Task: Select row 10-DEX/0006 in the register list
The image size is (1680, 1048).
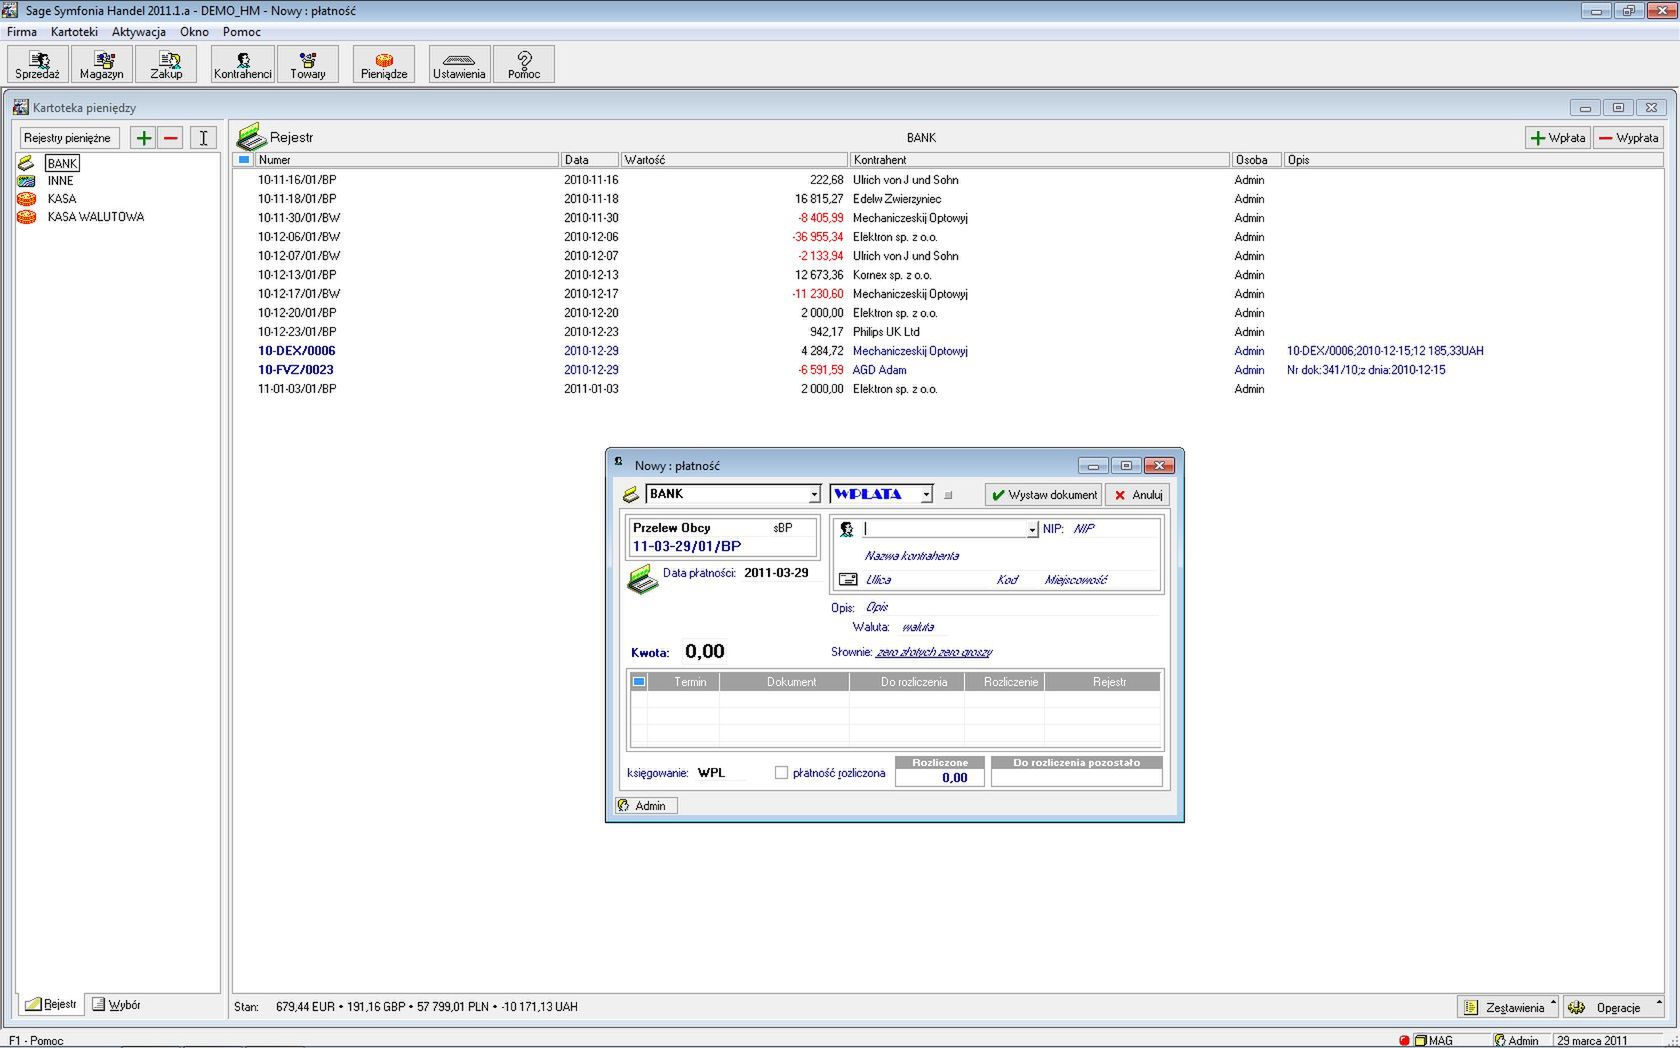Action: [947, 351]
